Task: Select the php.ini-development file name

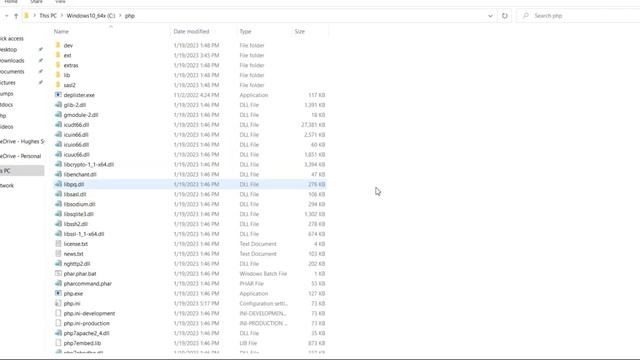Action: point(89,313)
